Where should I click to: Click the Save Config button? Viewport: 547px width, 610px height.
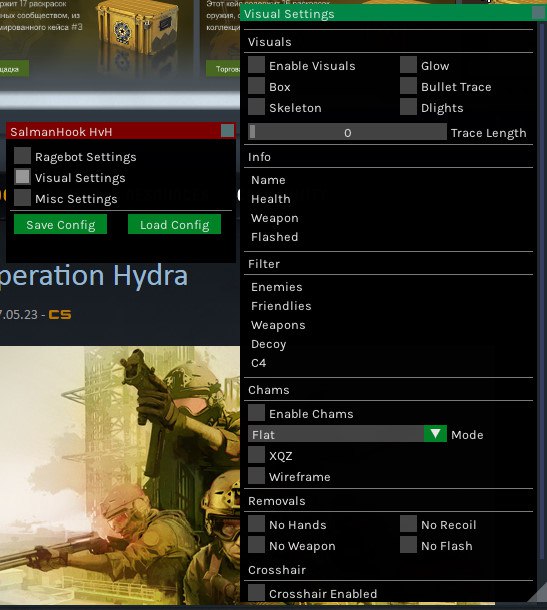(x=60, y=224)
